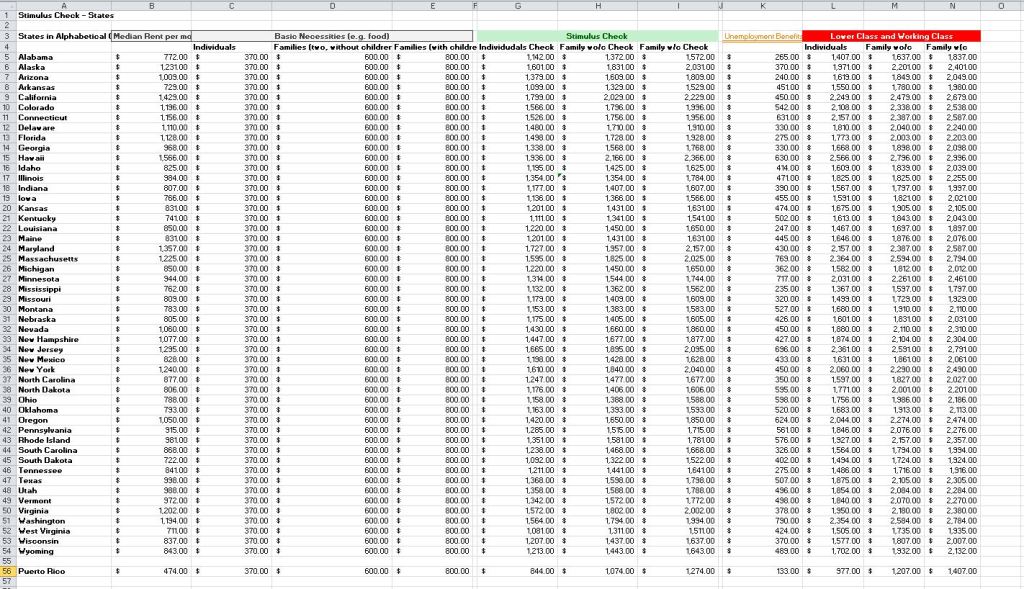Select the 'Median Rent per month' header cell
The image size is (1024, 589).
151,36
